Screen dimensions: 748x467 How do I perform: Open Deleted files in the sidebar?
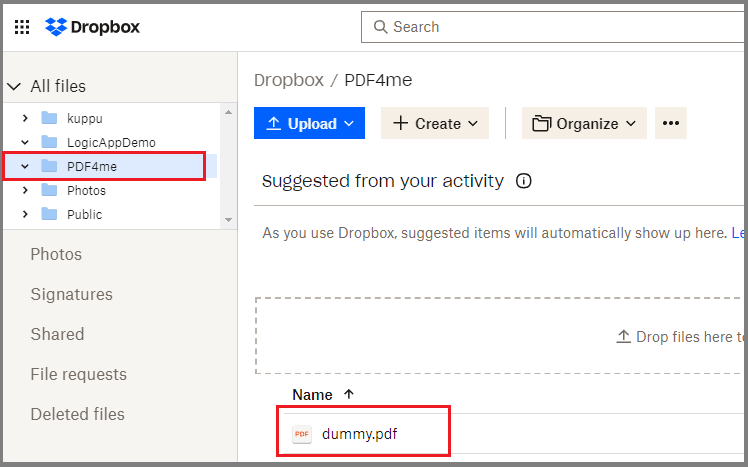pyautogui.click(x=78, y=414)
